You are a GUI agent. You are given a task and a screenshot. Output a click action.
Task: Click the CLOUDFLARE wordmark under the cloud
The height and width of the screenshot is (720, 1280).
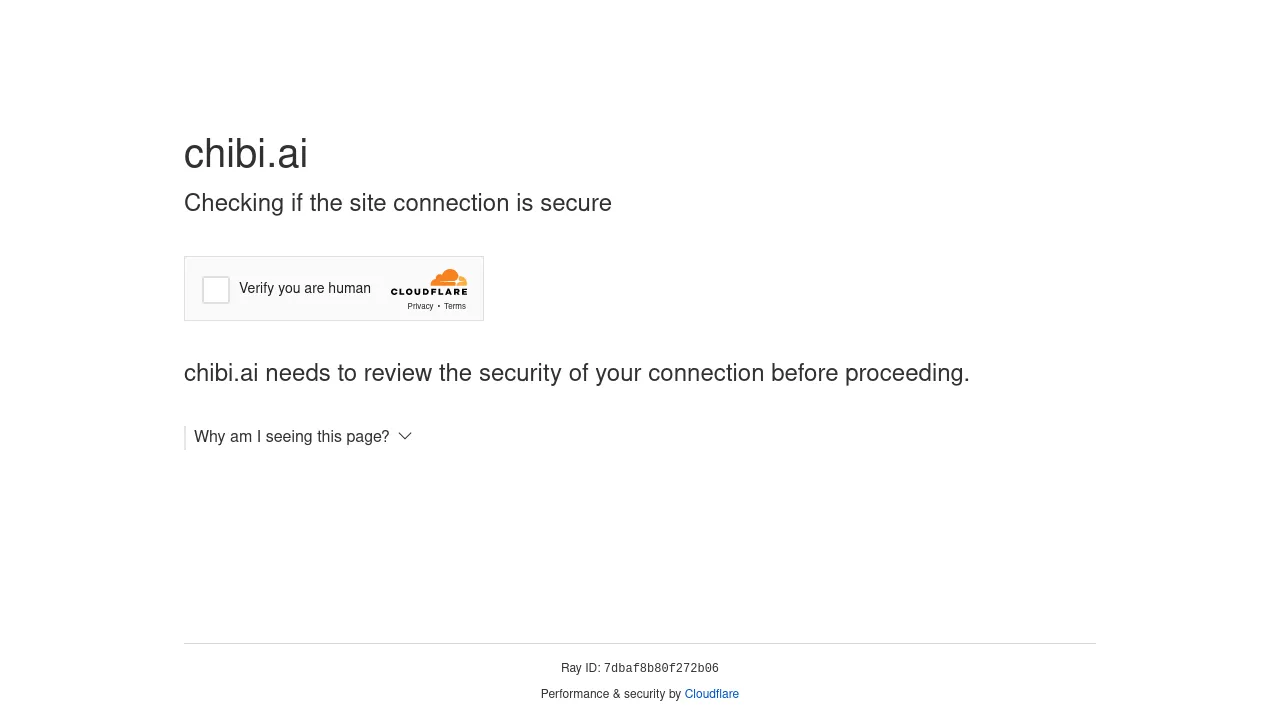[429, 292]
